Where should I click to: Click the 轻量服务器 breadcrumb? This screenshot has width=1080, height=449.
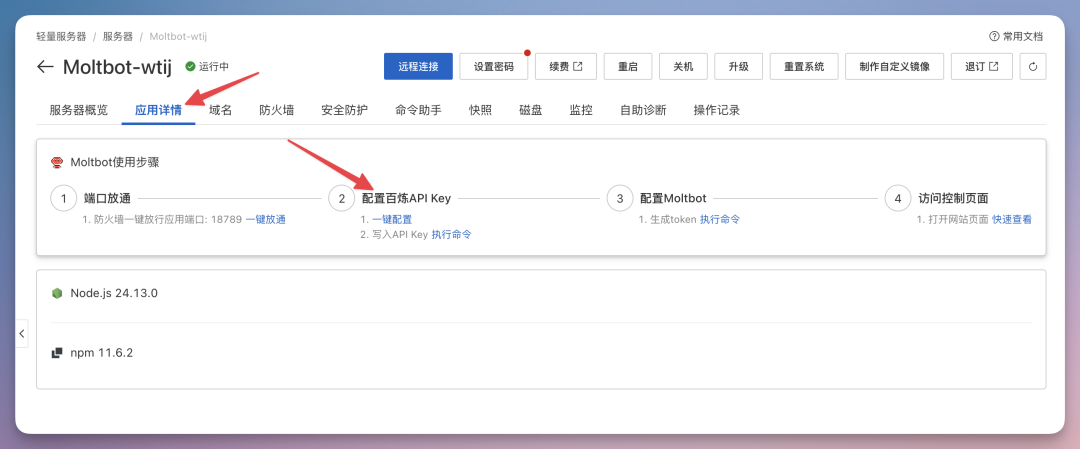[61, 36]
